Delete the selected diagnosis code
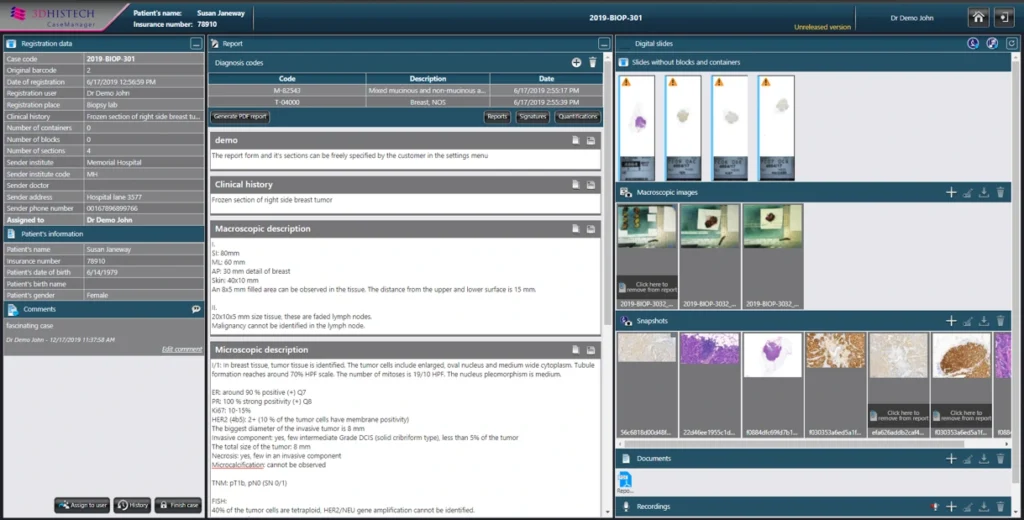 [592, 63]
